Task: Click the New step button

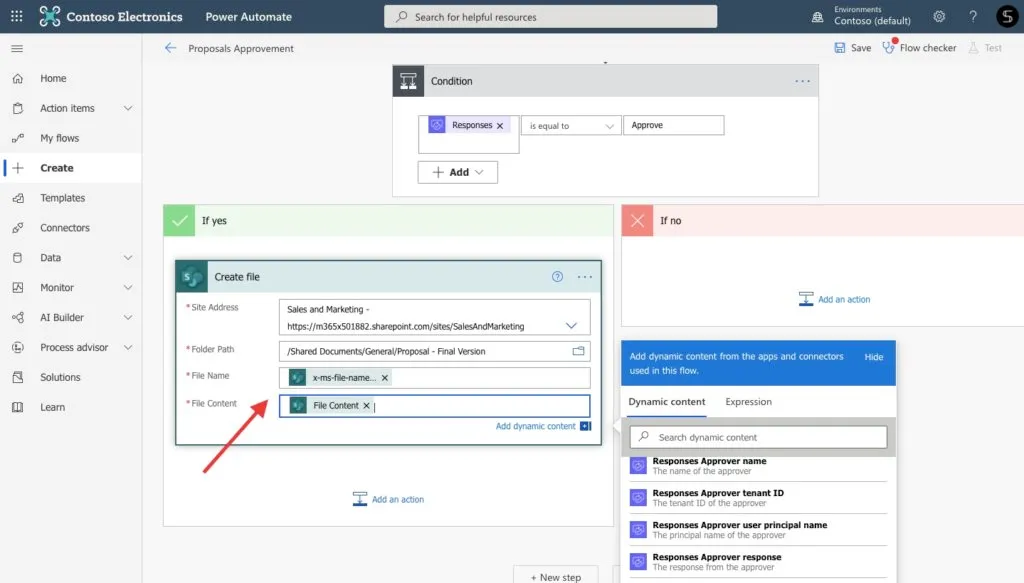Action: click(x=556, y=576)
